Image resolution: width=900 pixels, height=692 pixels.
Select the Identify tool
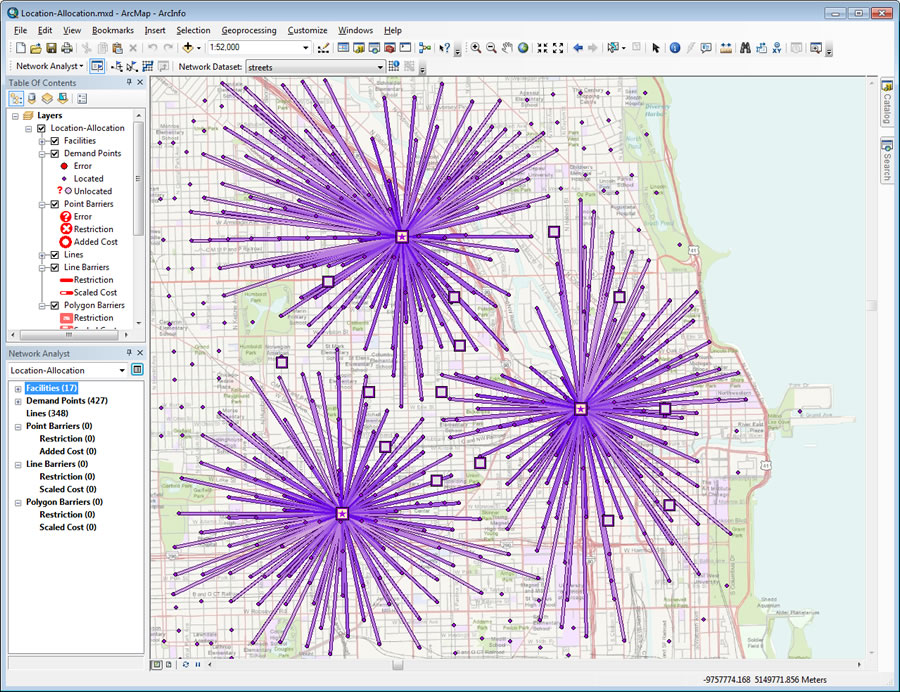click(x=674, y=48)
